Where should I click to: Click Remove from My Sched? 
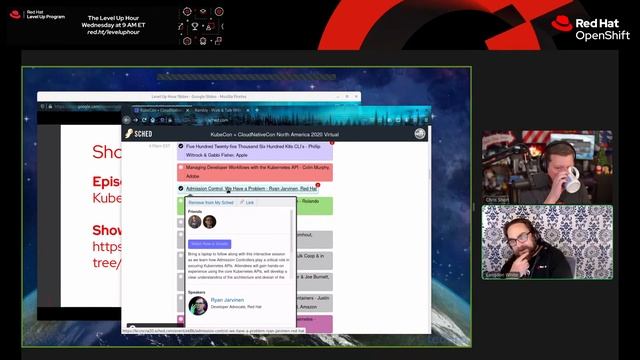tap(211, 202)
